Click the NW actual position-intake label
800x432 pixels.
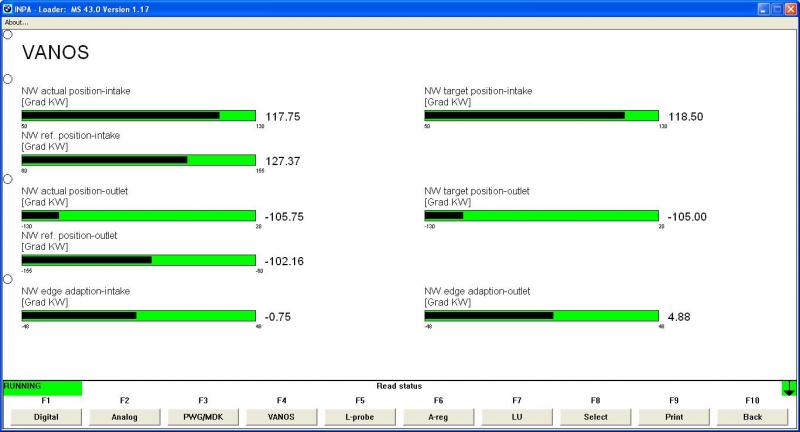[x=76, y=91]
